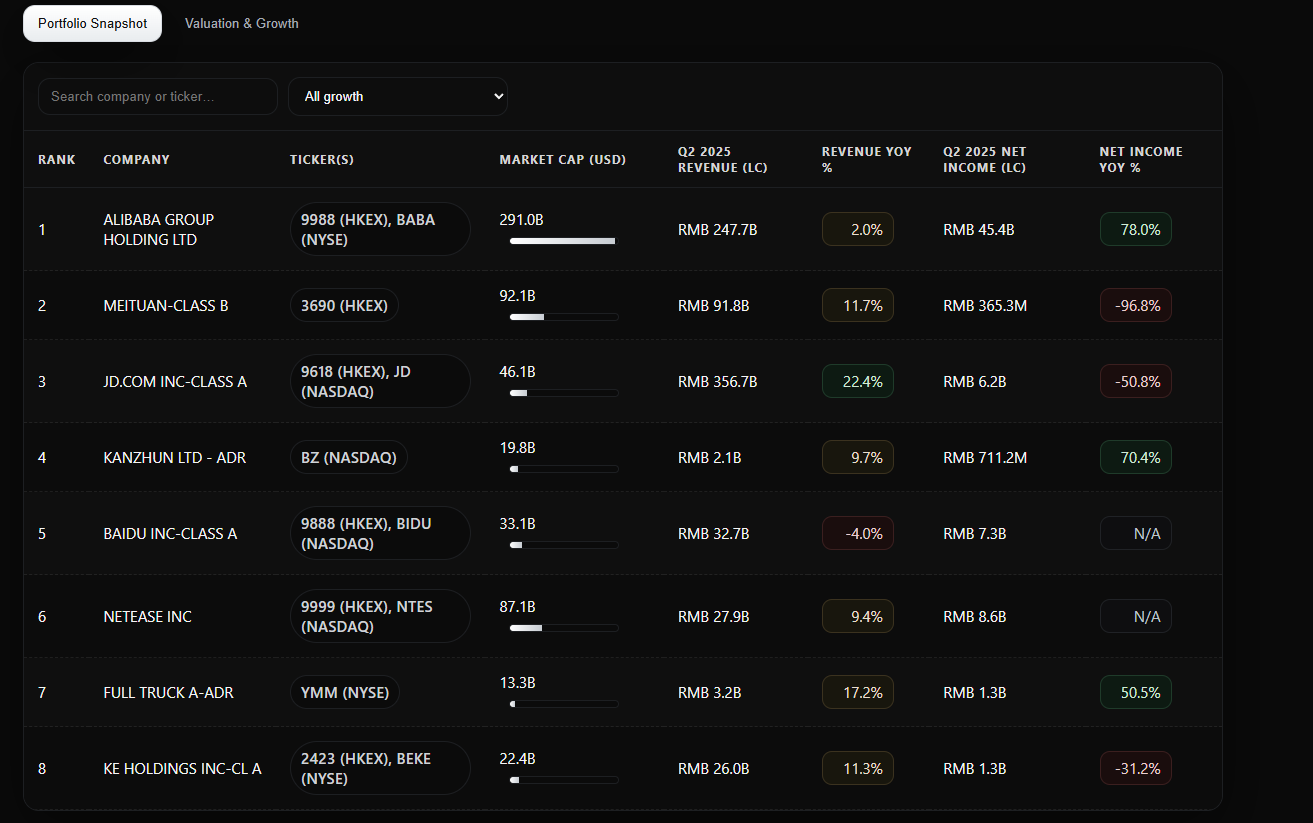Click the market cap bar under 92.1B

tap(564, 317)
